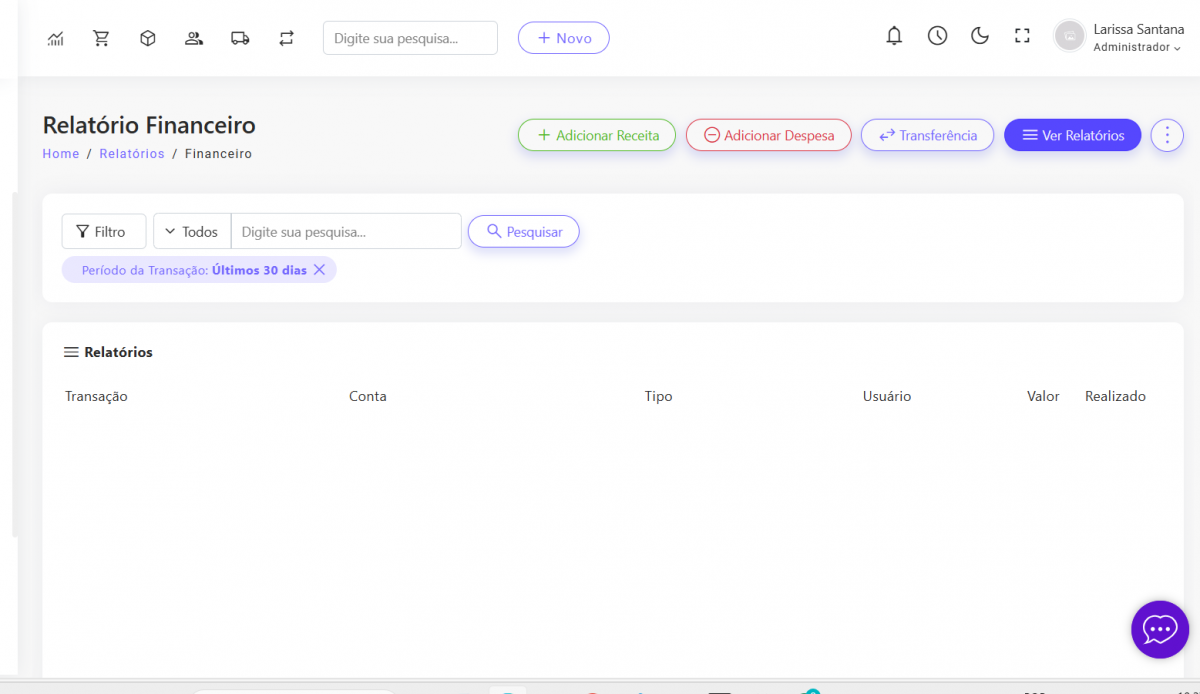
Task: Toggle fullscreen mode
Action: pos(1022,36)
